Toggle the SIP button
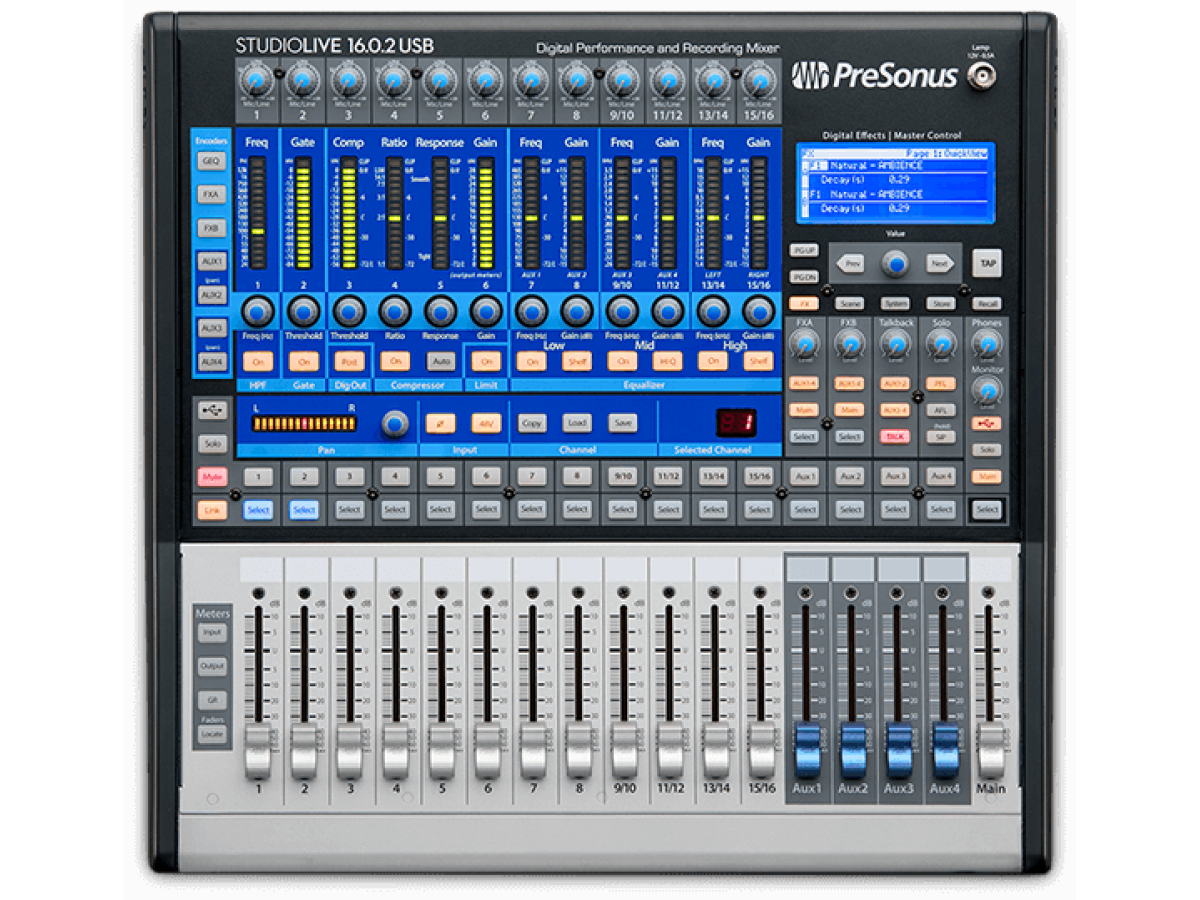Screen dimensions: 1200x900 (x=940, y=437)
